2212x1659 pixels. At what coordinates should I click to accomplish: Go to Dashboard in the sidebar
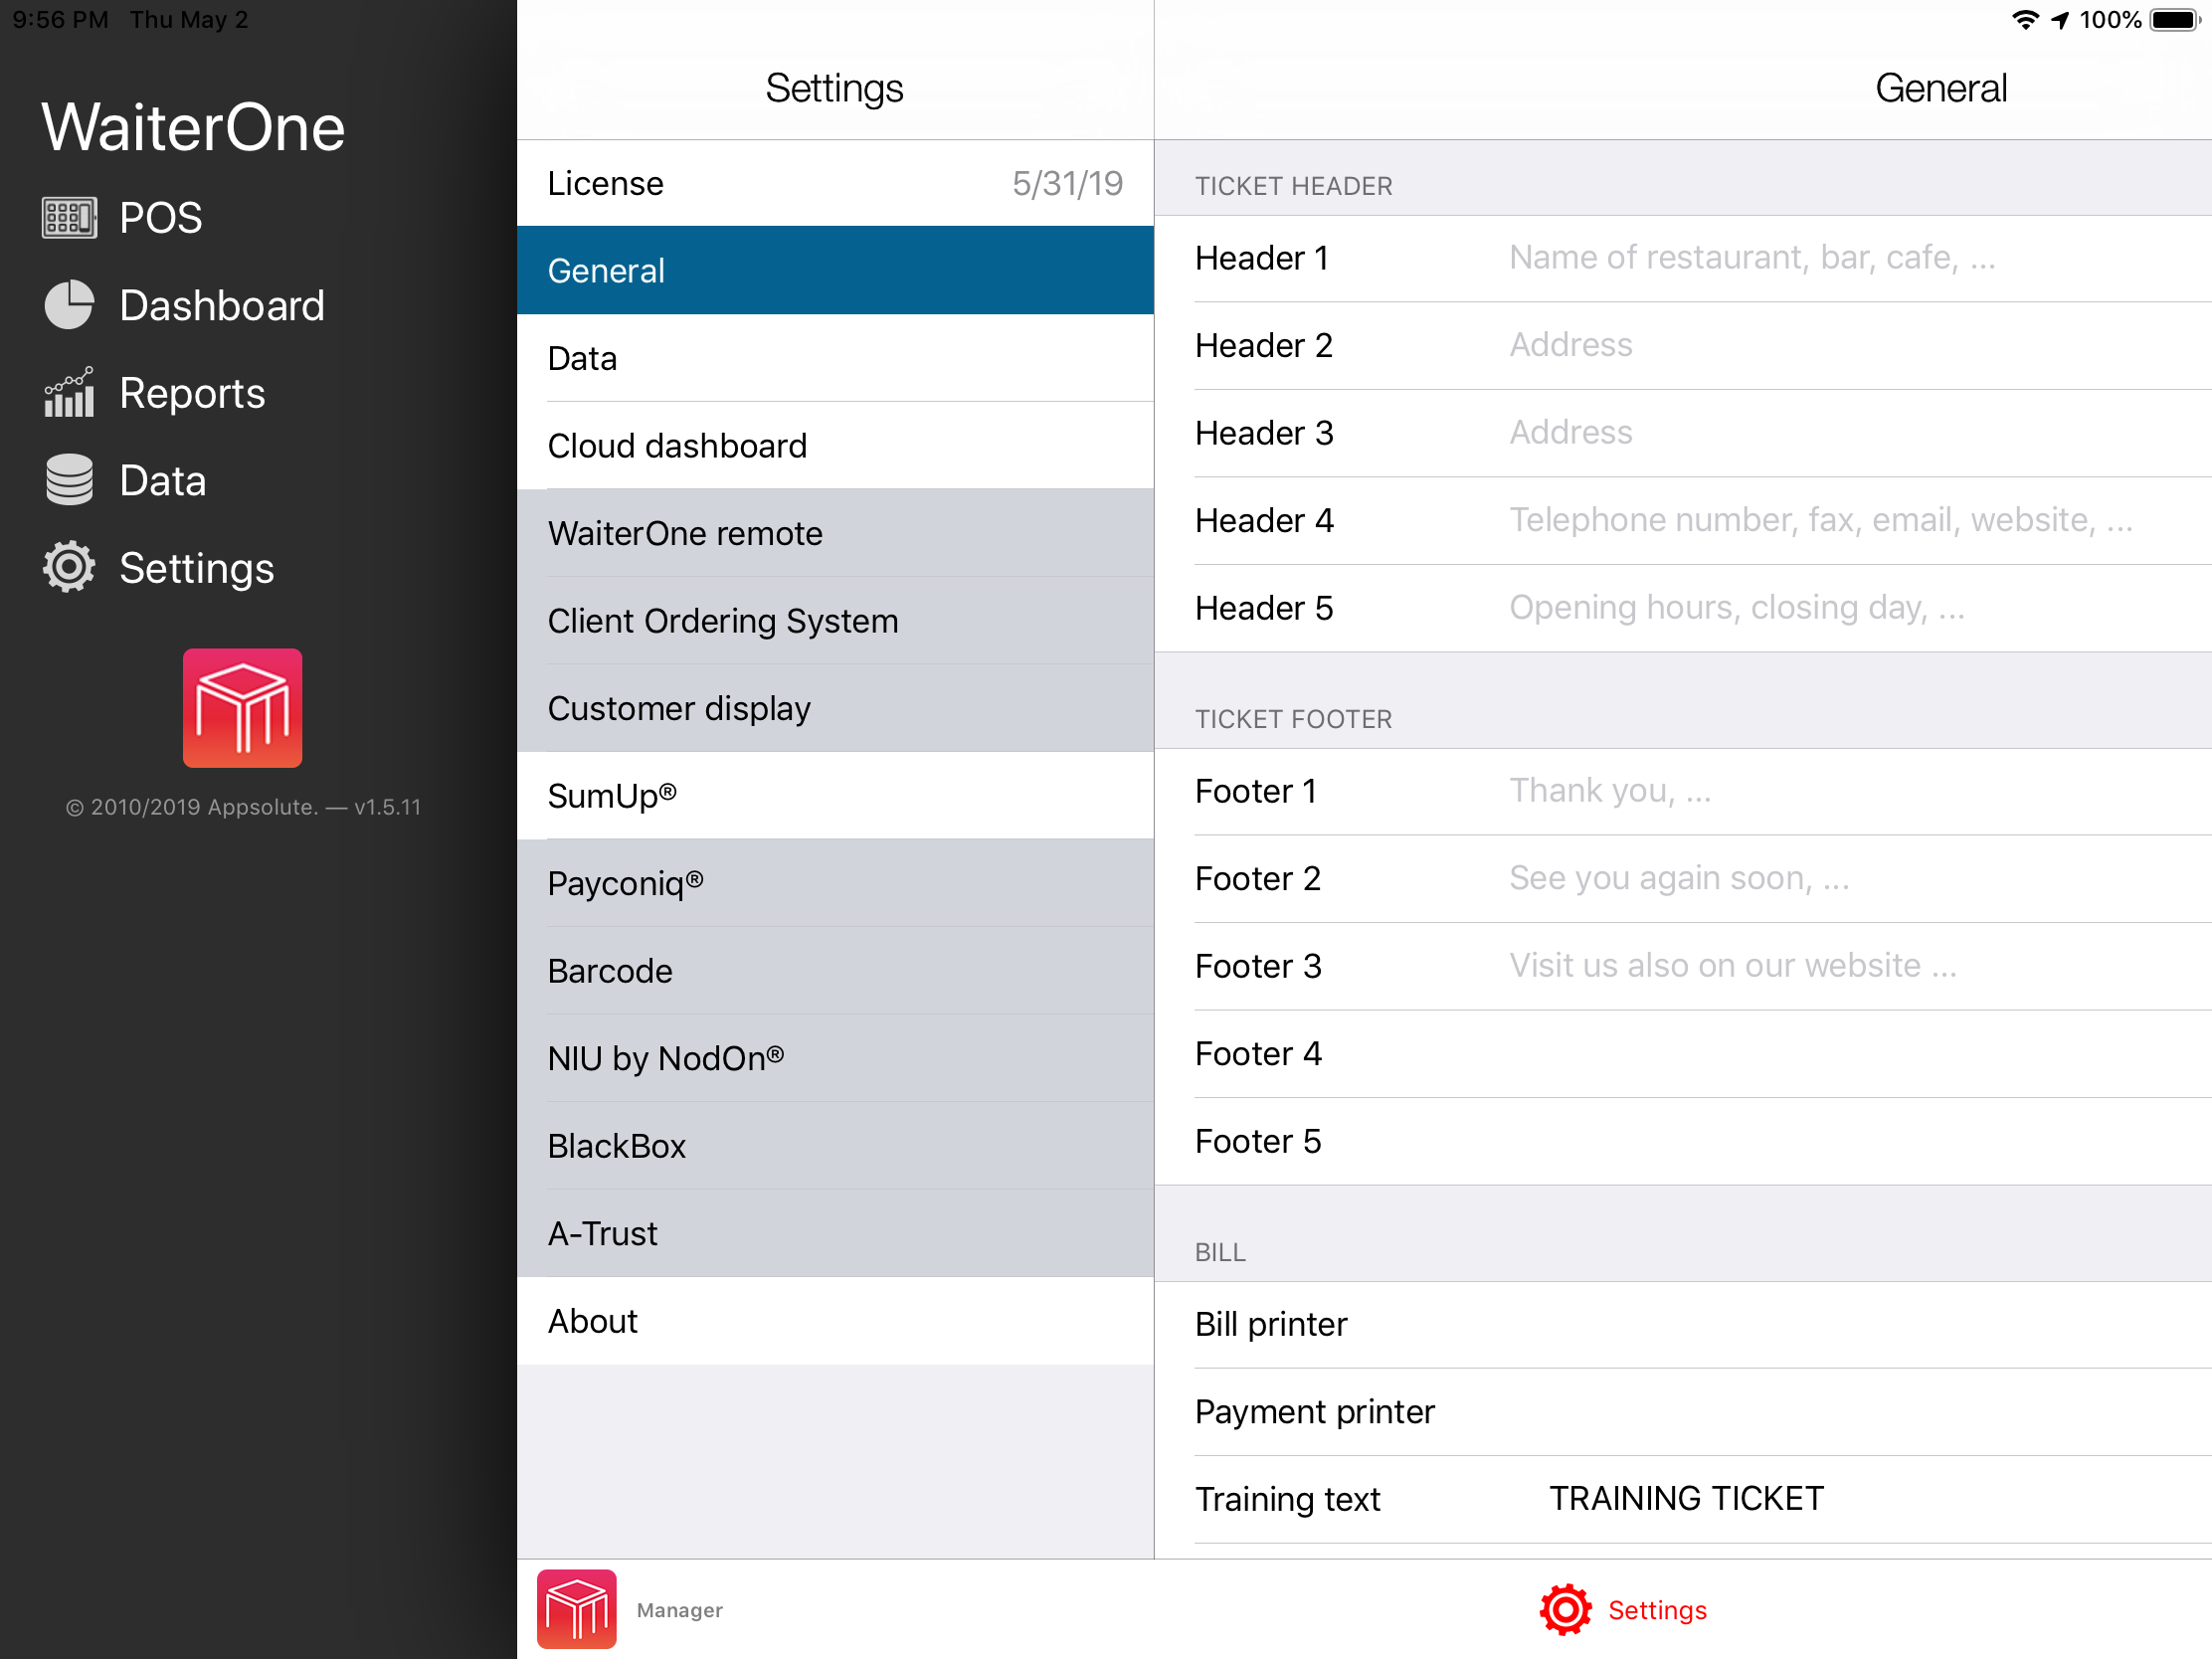pyautogui.click(x=222, y=306)
